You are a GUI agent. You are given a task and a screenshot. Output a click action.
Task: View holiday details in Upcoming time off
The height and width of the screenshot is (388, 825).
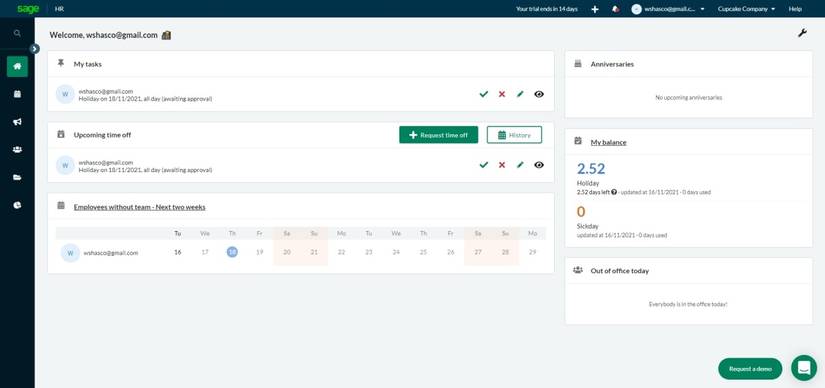click(x=539, y=165)
